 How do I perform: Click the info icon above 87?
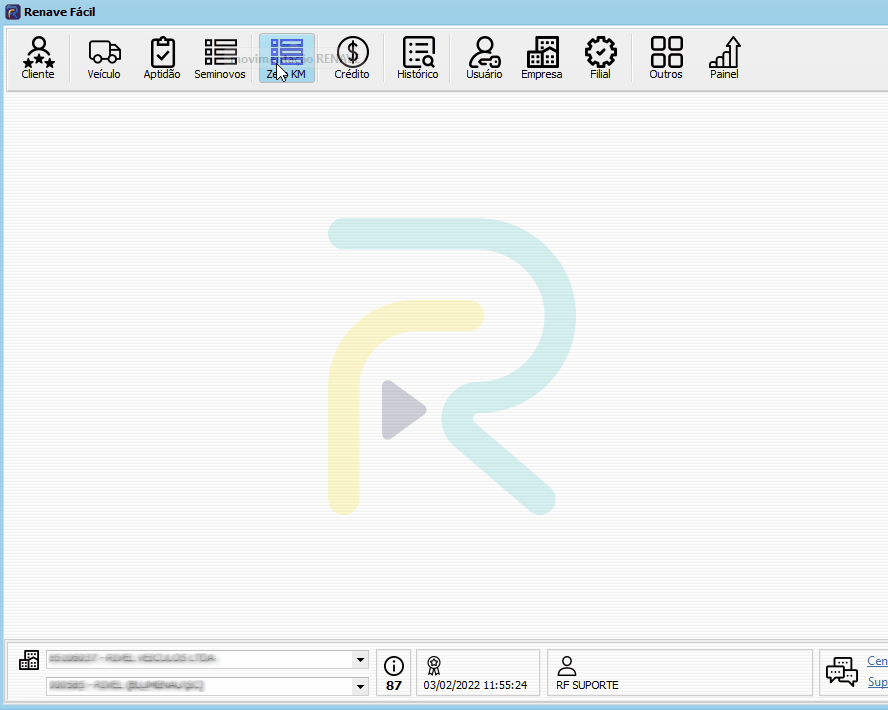[394, 665]
